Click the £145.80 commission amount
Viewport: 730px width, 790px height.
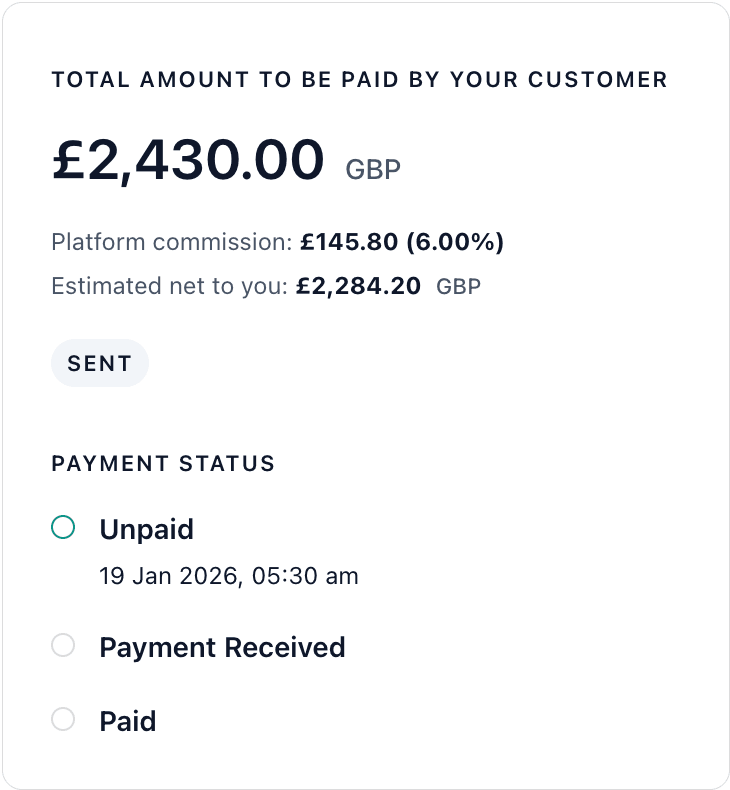(x=349, y=242)
